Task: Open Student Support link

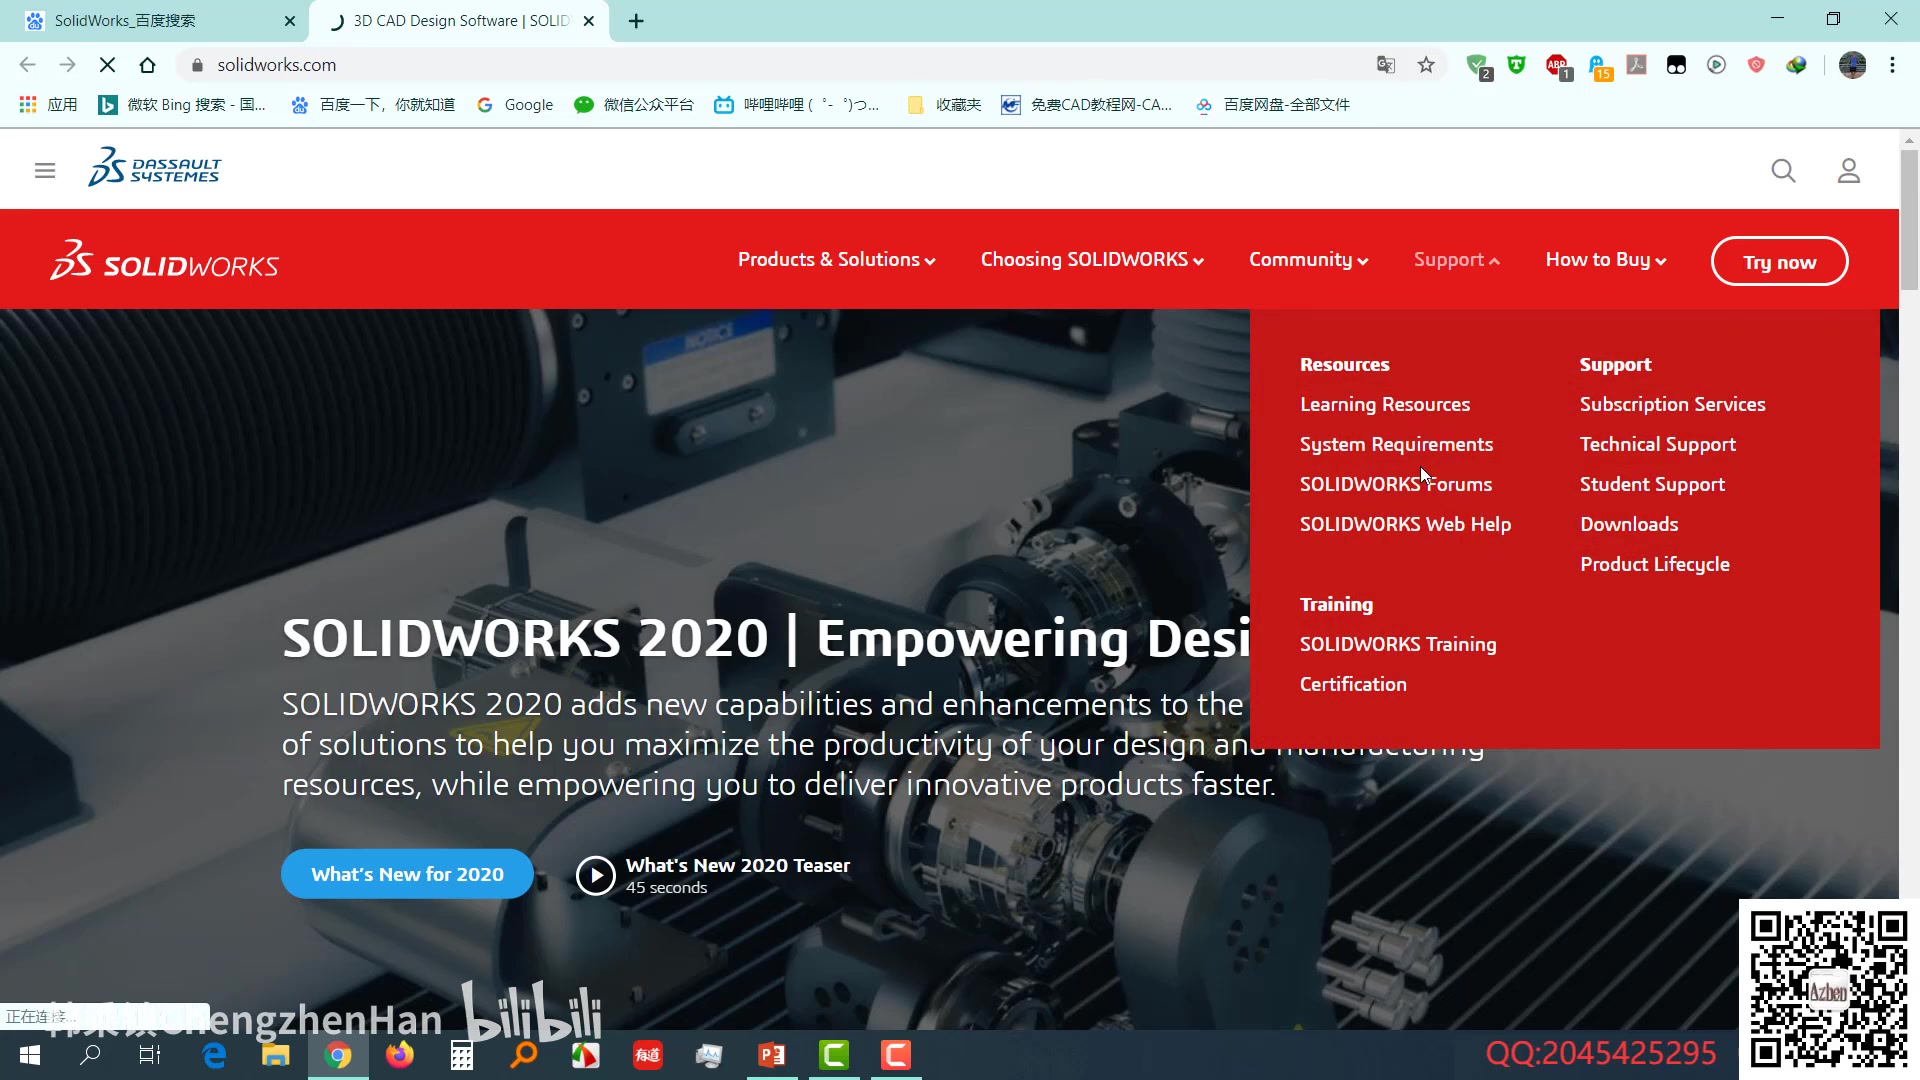Action: click(1652, 485)
